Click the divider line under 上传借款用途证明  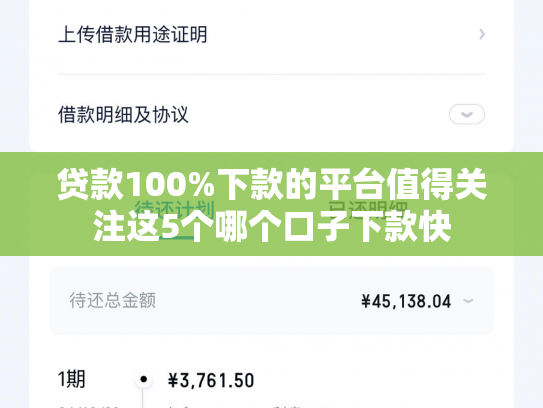click(x=272, y=74)
